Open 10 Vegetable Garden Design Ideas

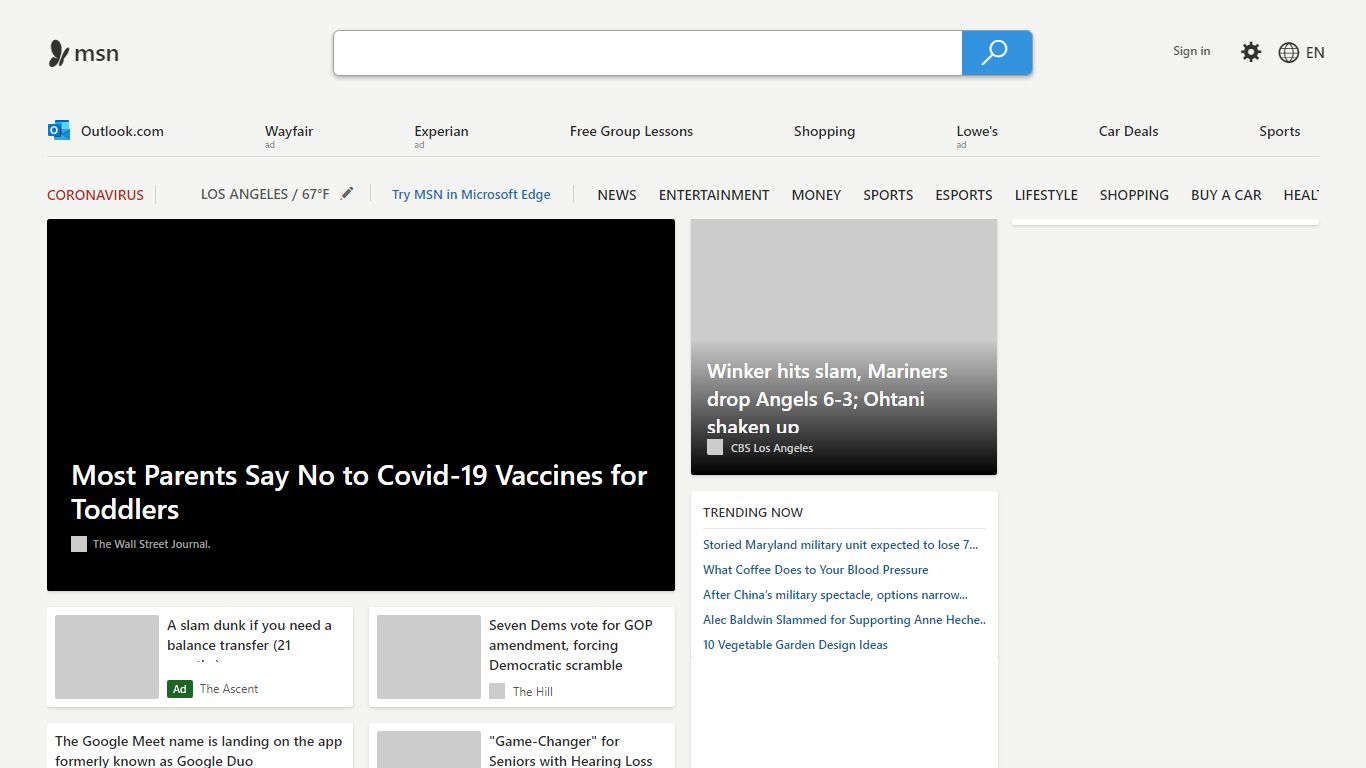pos(795,645)
